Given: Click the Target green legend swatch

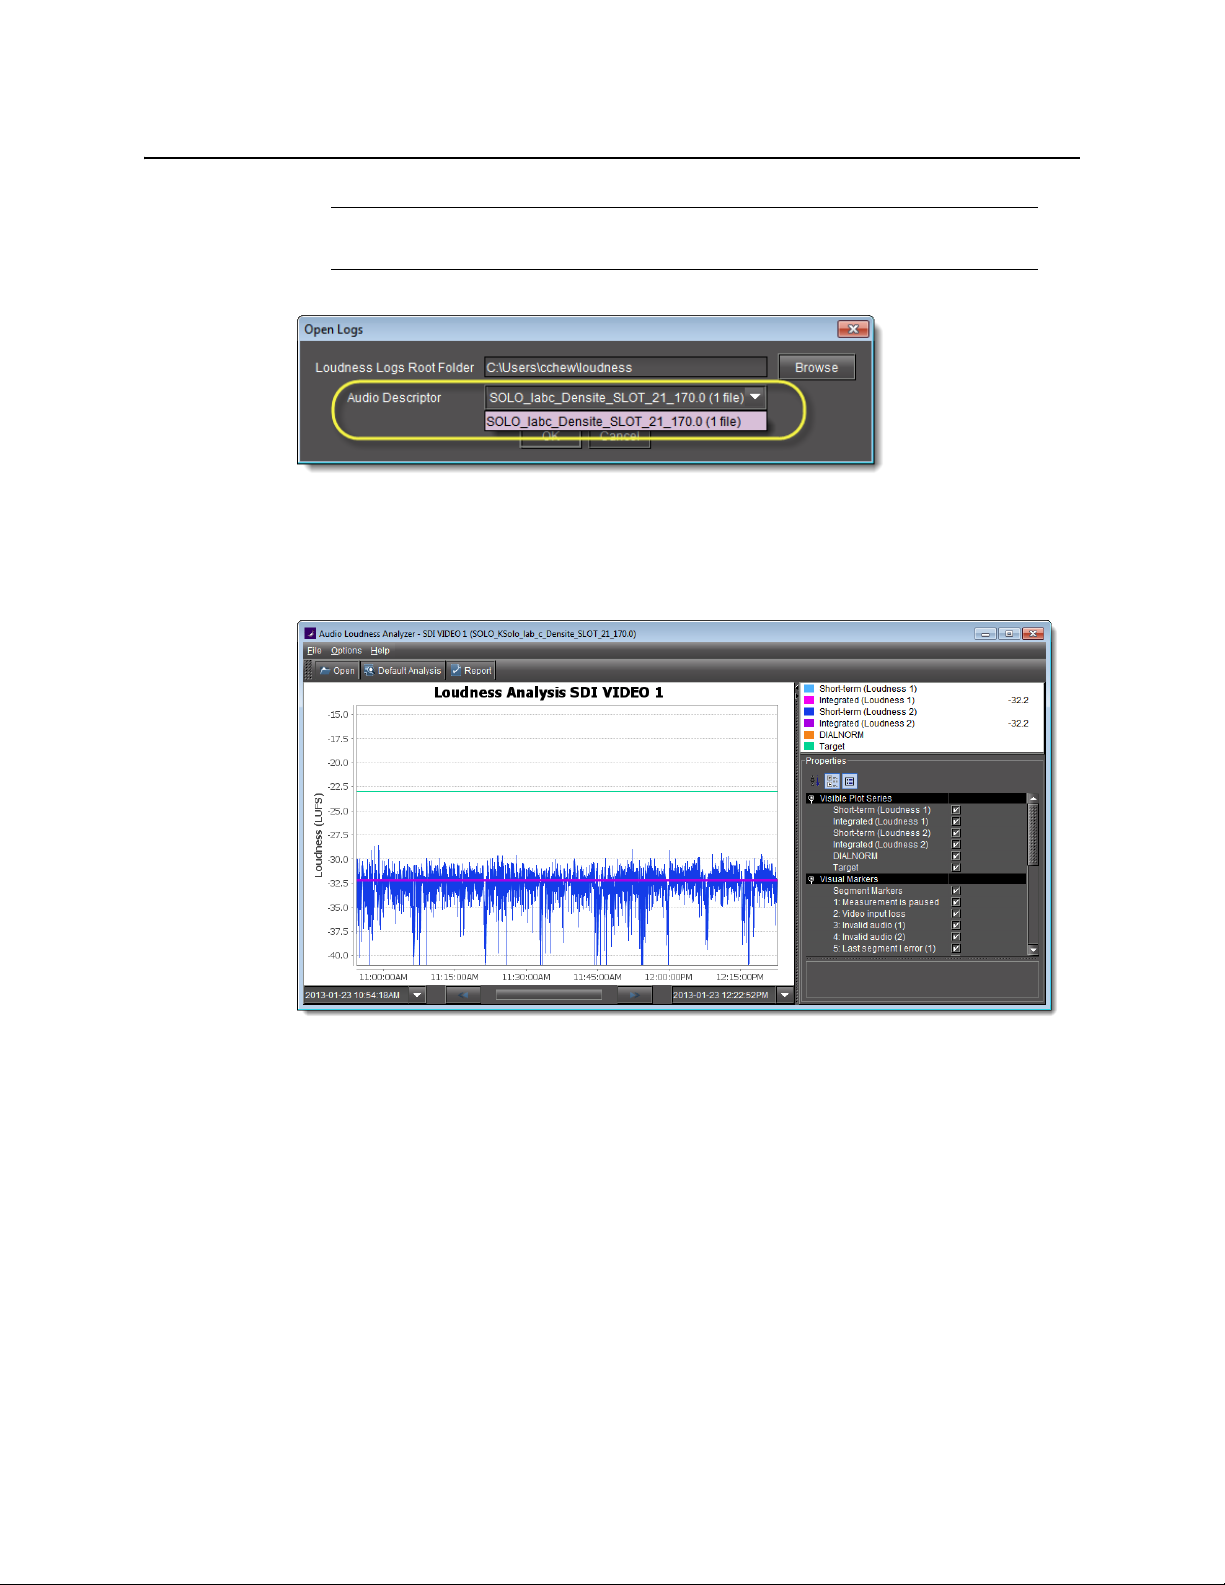Looking at the screenshot, I should [x=809, y=747].
